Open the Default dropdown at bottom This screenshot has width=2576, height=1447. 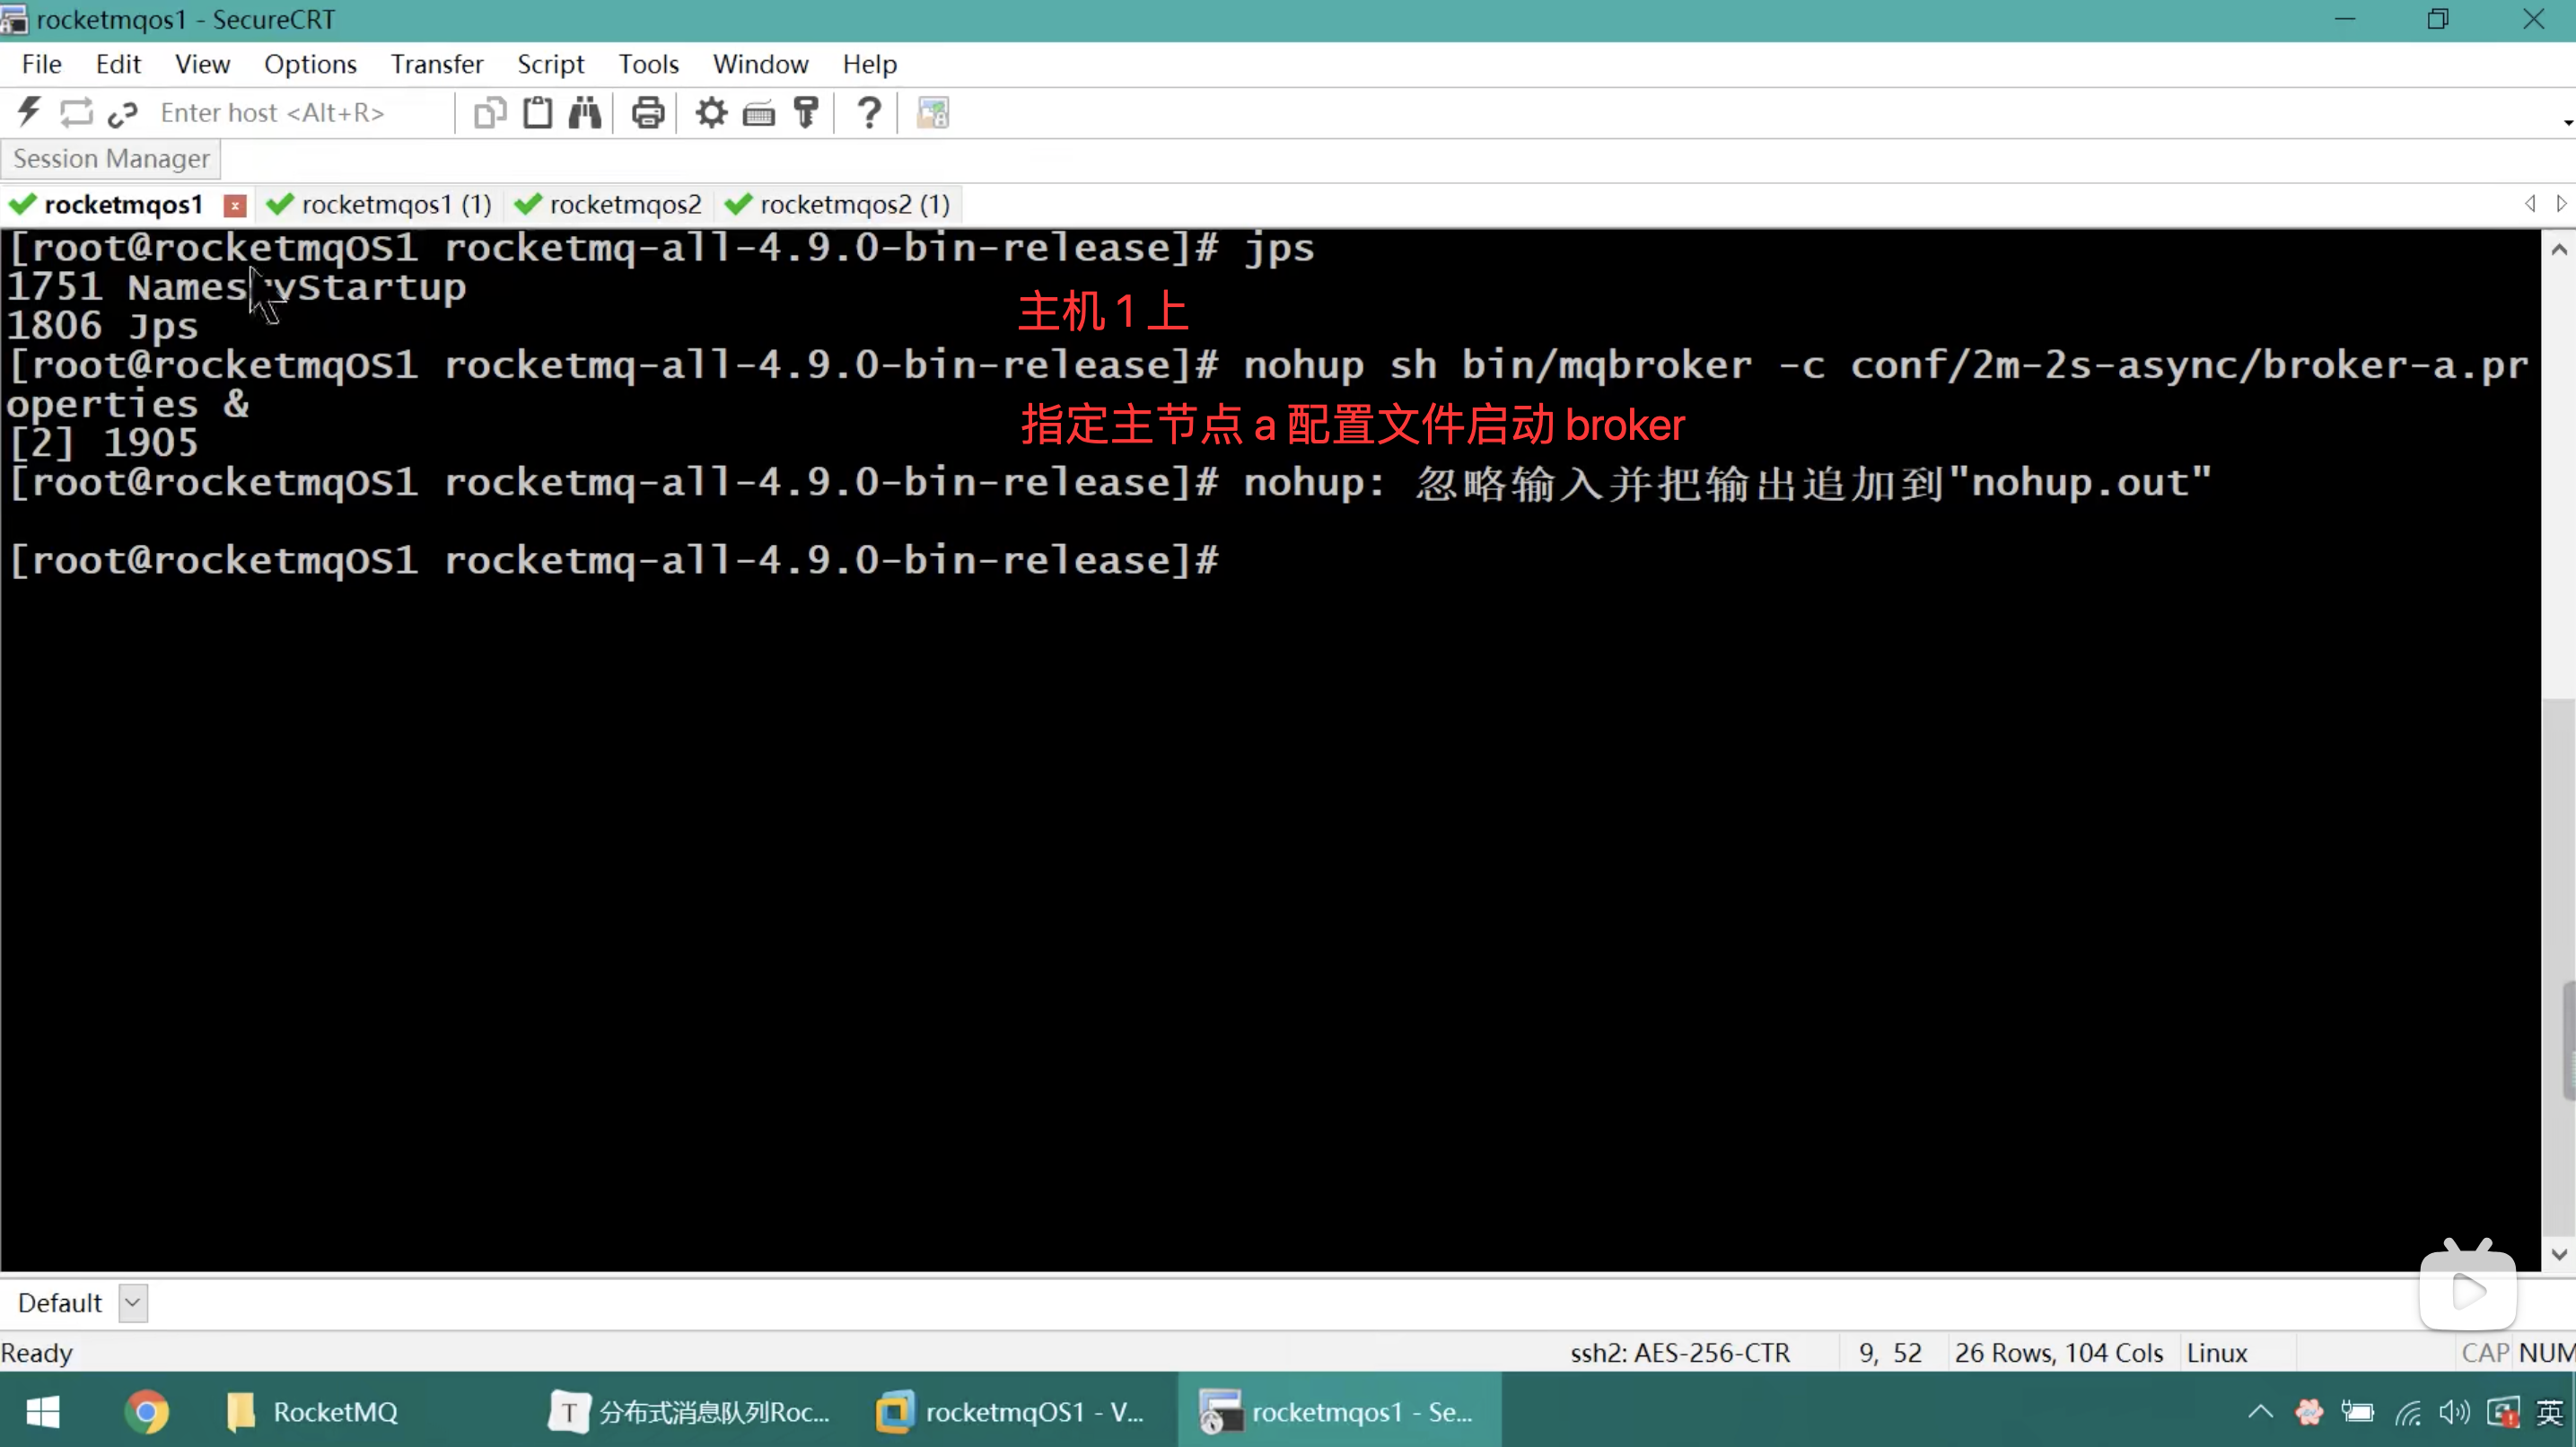point(132,1303)
